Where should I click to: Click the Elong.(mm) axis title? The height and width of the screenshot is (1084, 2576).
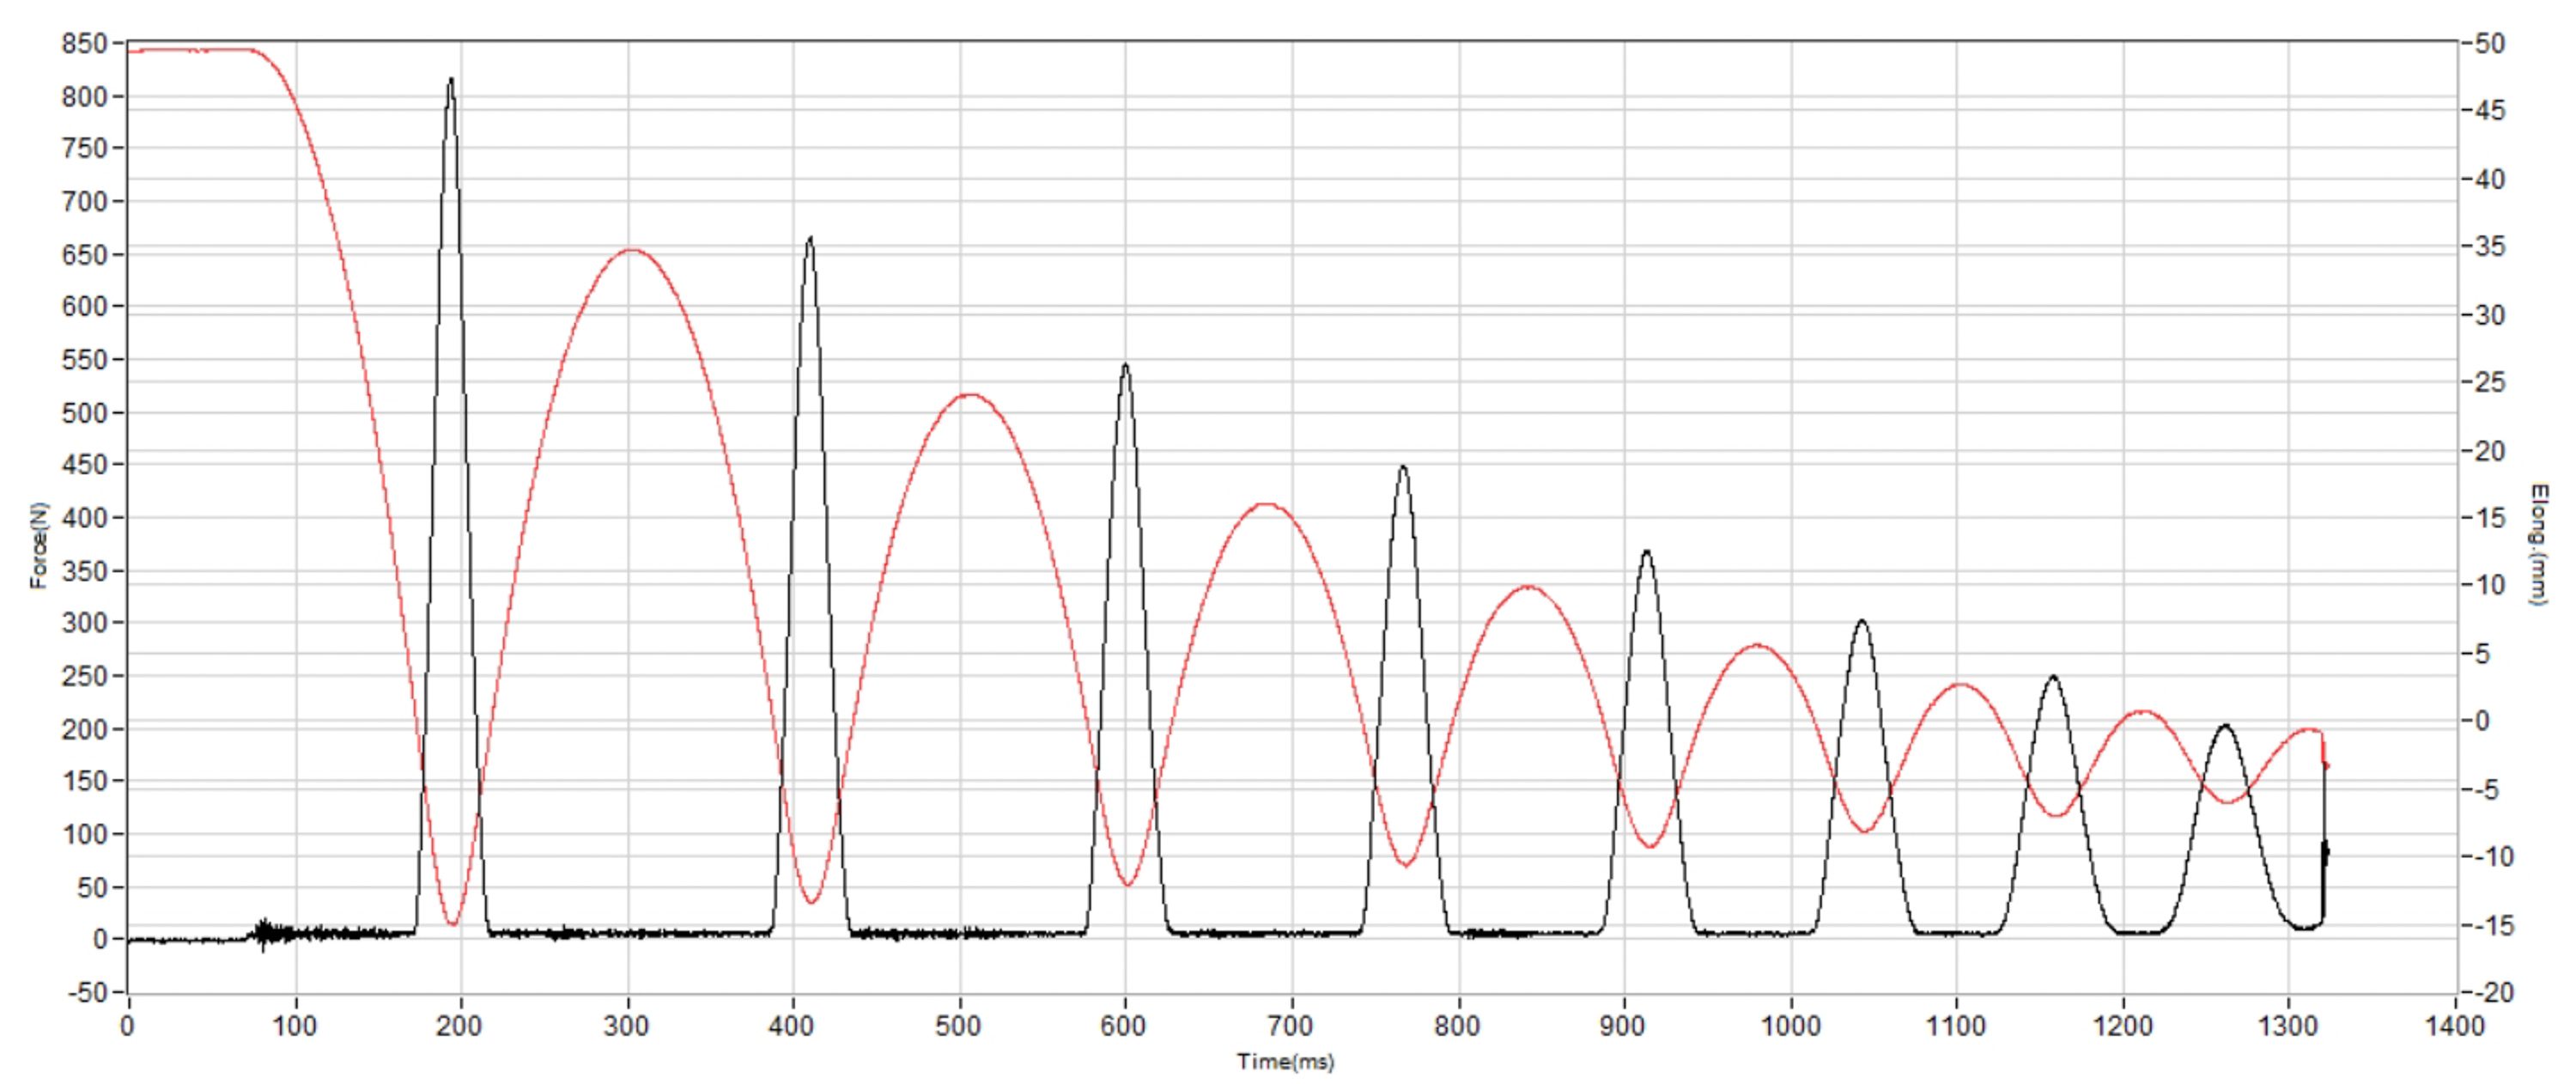pyautogui.click(x=2541, y=543)
